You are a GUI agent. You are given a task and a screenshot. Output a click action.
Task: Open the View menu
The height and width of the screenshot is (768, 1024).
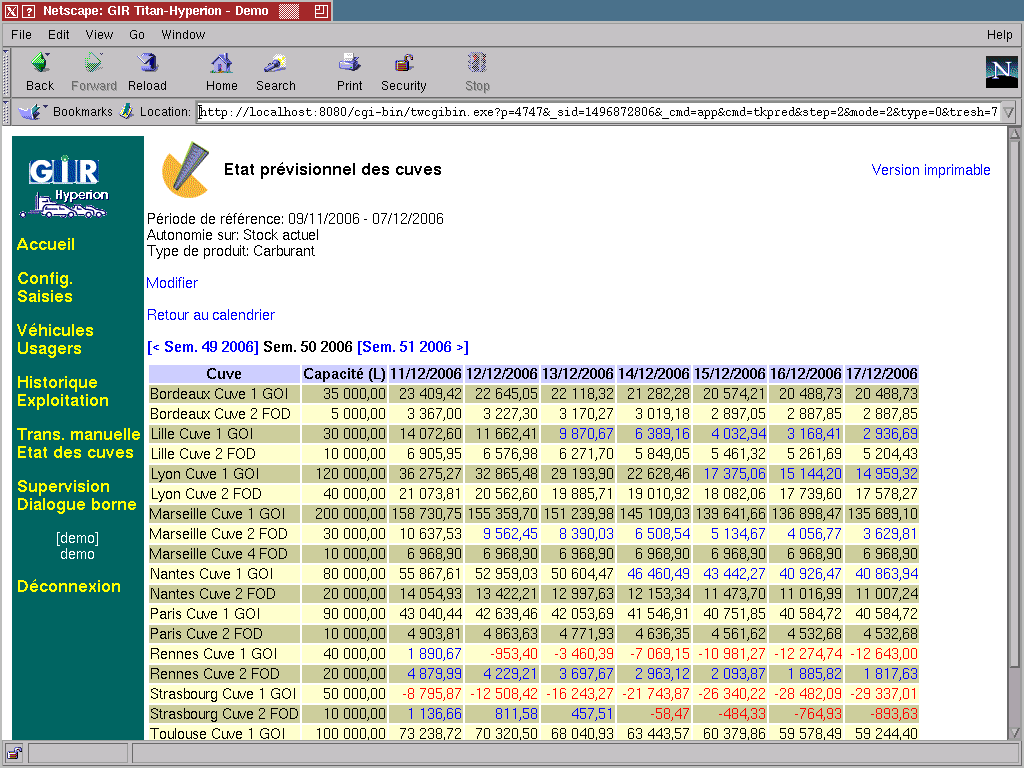coord(99,35)
